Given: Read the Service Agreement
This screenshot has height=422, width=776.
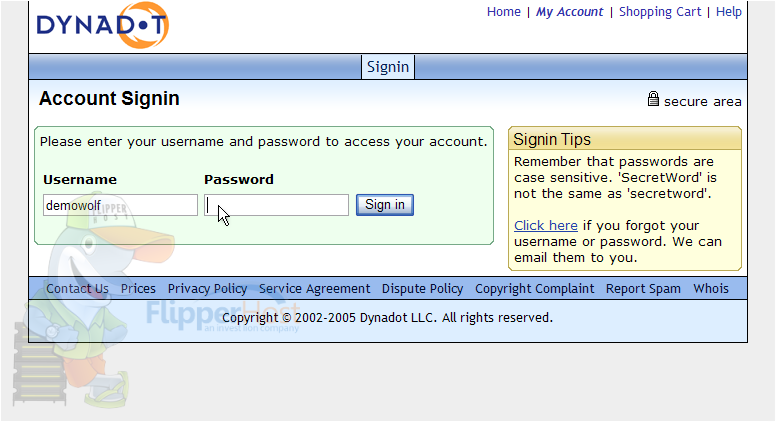Looking at the screenshot, I should click(314, 288).
